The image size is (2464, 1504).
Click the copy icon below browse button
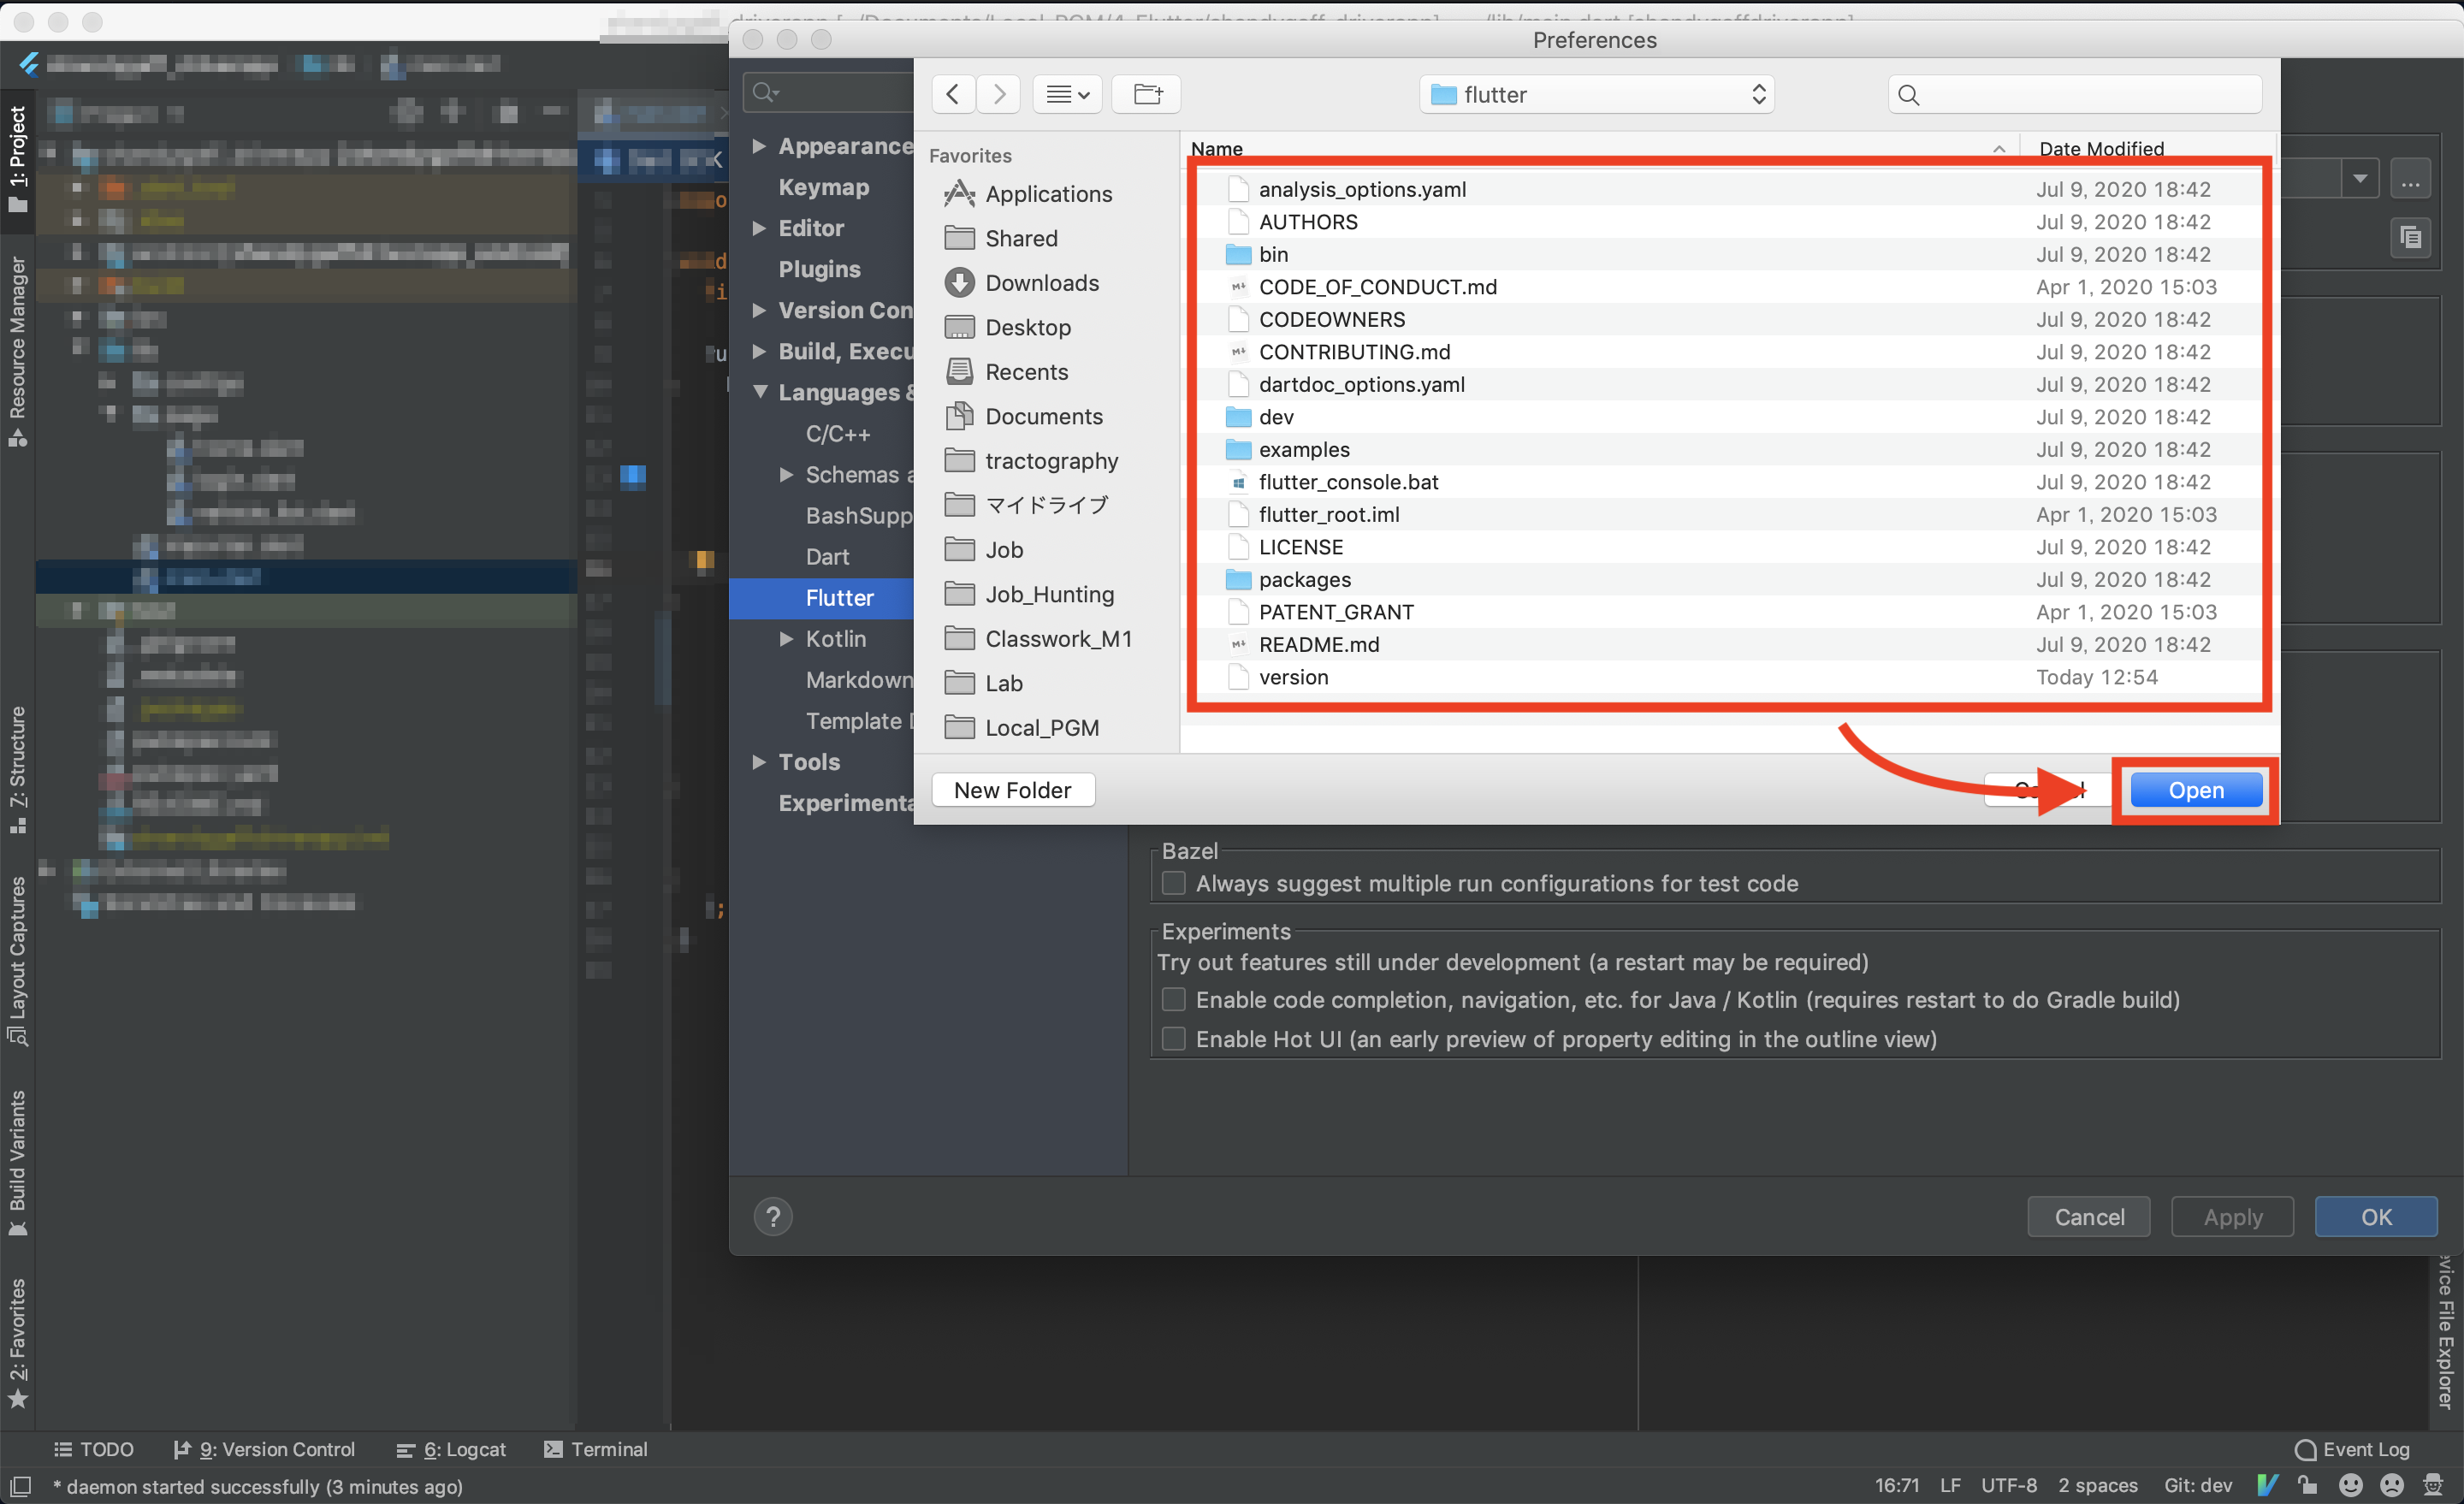pyautogui.click(x=2410, y=237)
